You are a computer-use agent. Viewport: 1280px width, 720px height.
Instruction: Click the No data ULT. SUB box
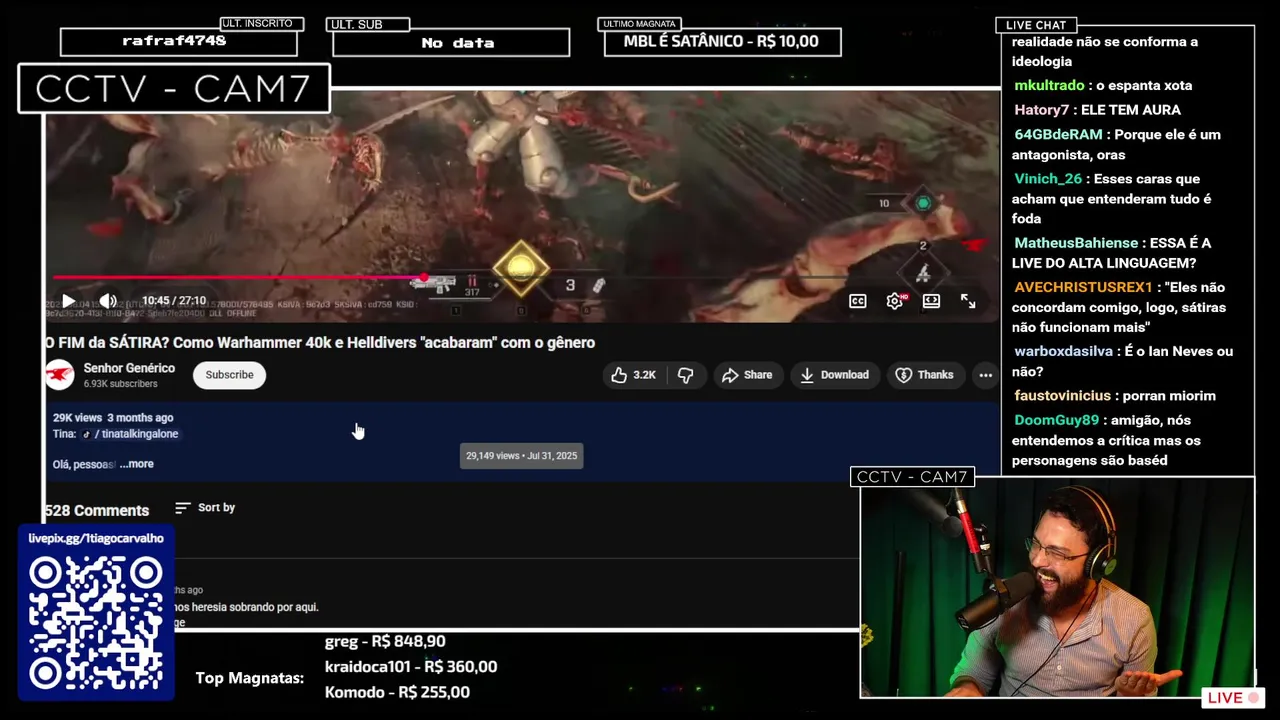pyautogui.click(x=451, y=42)
